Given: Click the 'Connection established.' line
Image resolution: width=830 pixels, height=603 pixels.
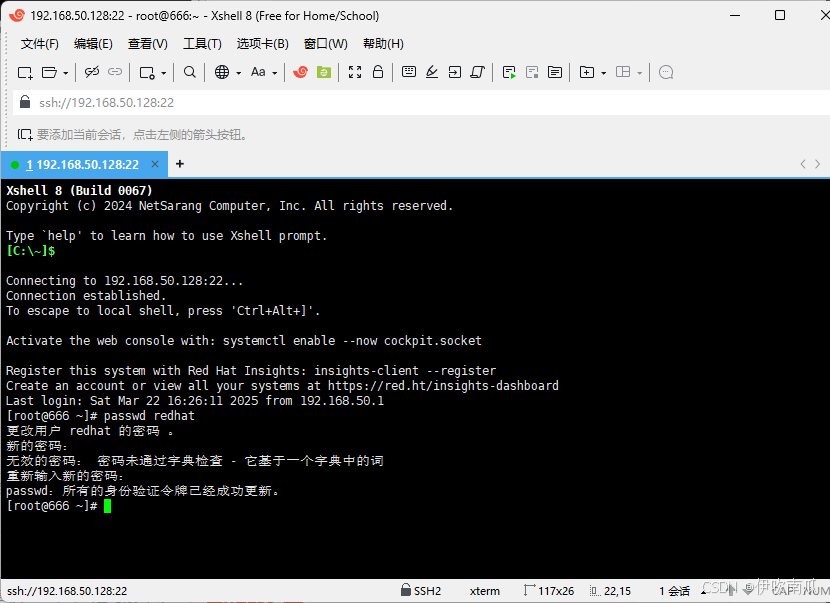Looking at the screenshot, I should click(86, 296).
